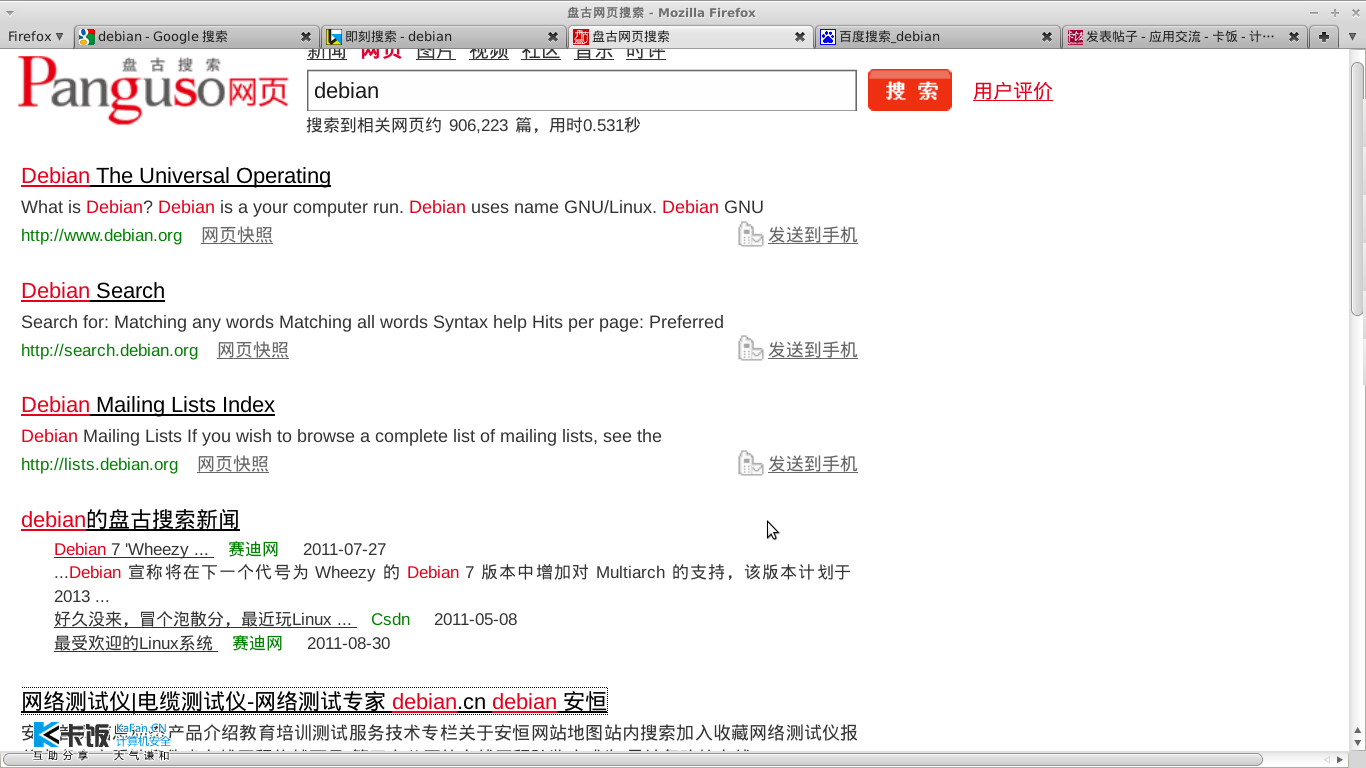Image resolution: width=1366 pixels, height=768 pixels.
Task: Click the snippet 'Debian Mailing Lists If you wish'
Action: [x=341, y=436]
